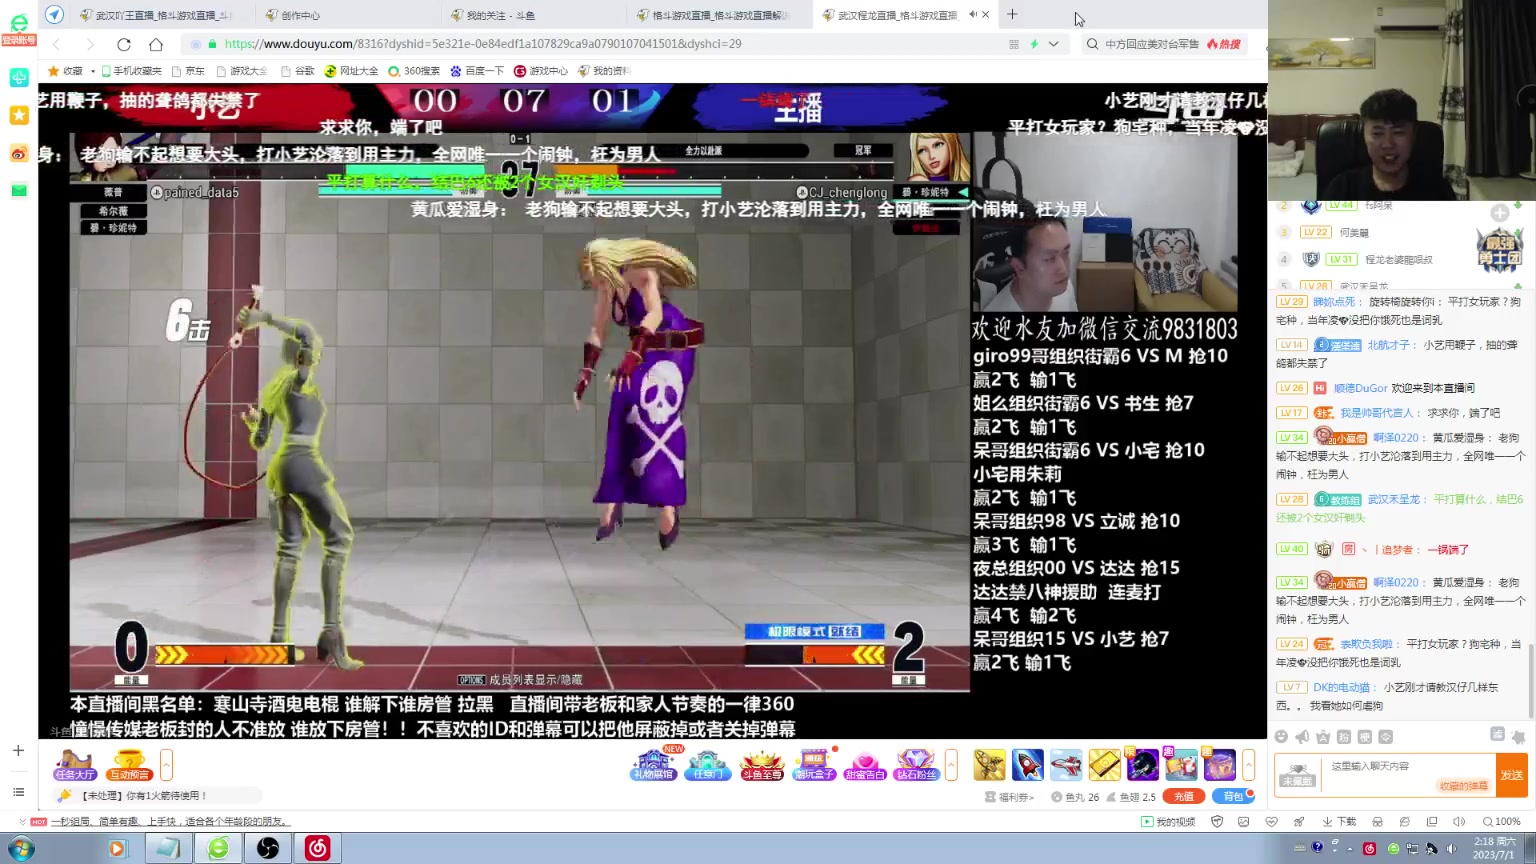Open the address bar dropdown arrow

(1053, 44)
